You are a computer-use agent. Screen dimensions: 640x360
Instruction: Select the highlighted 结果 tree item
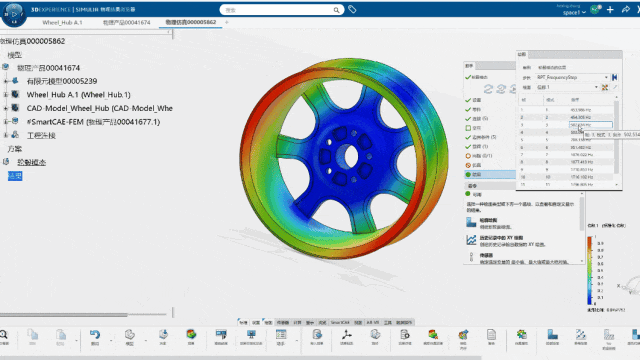pos(15,176)
